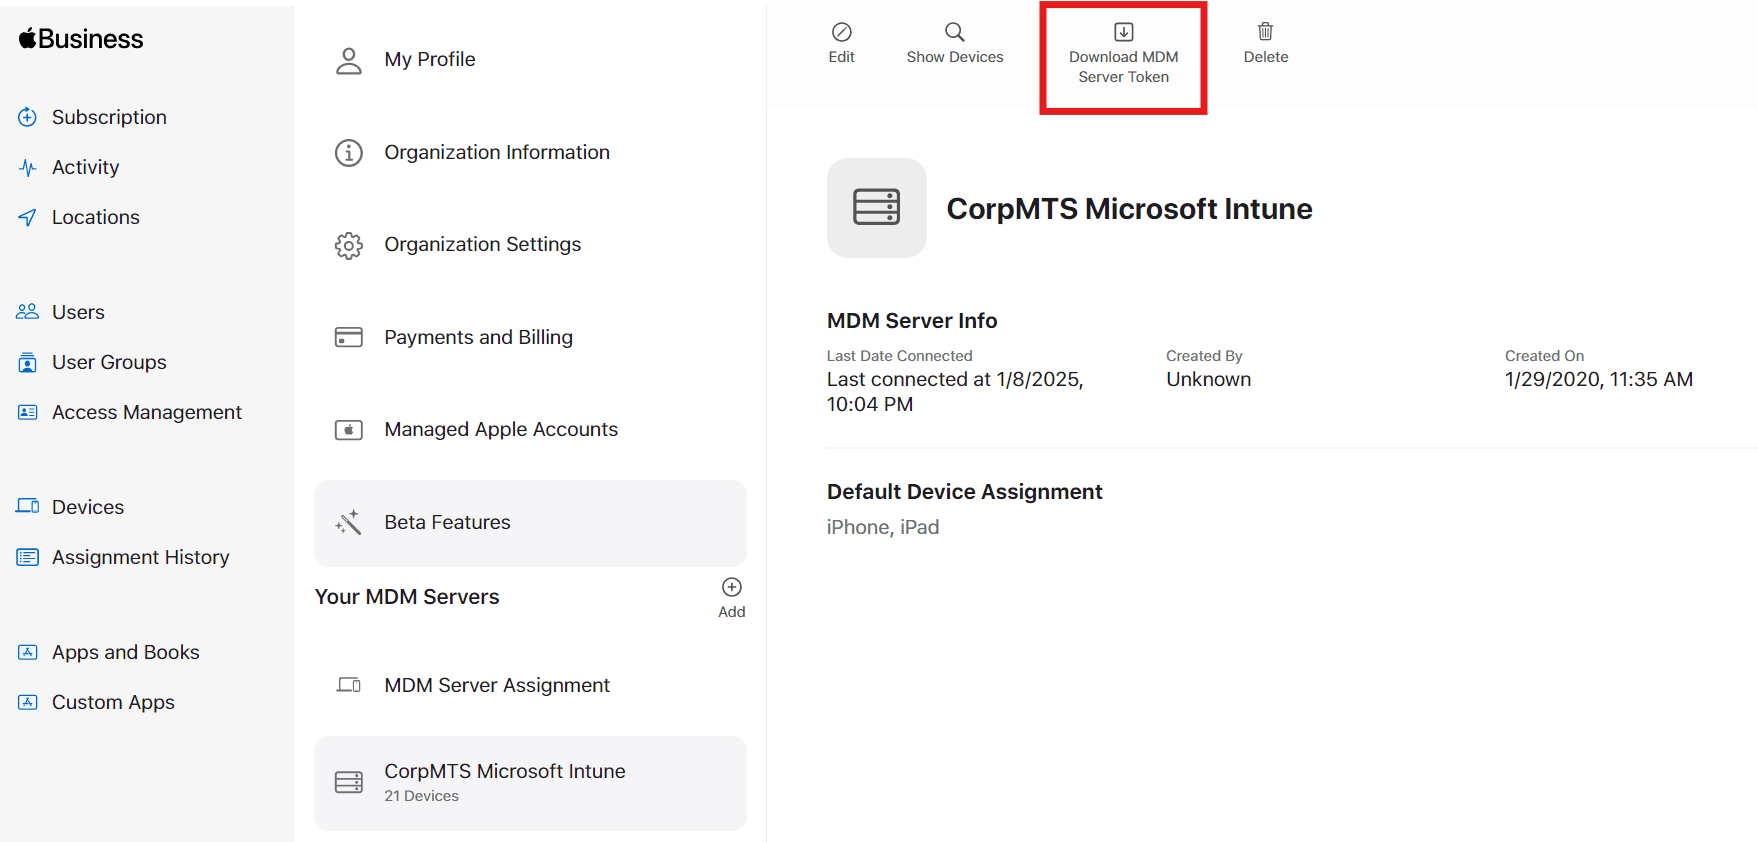Click the Beta Features sparkle wand icon
This screenshot has width=1758, height=842.
pos(349,522)
